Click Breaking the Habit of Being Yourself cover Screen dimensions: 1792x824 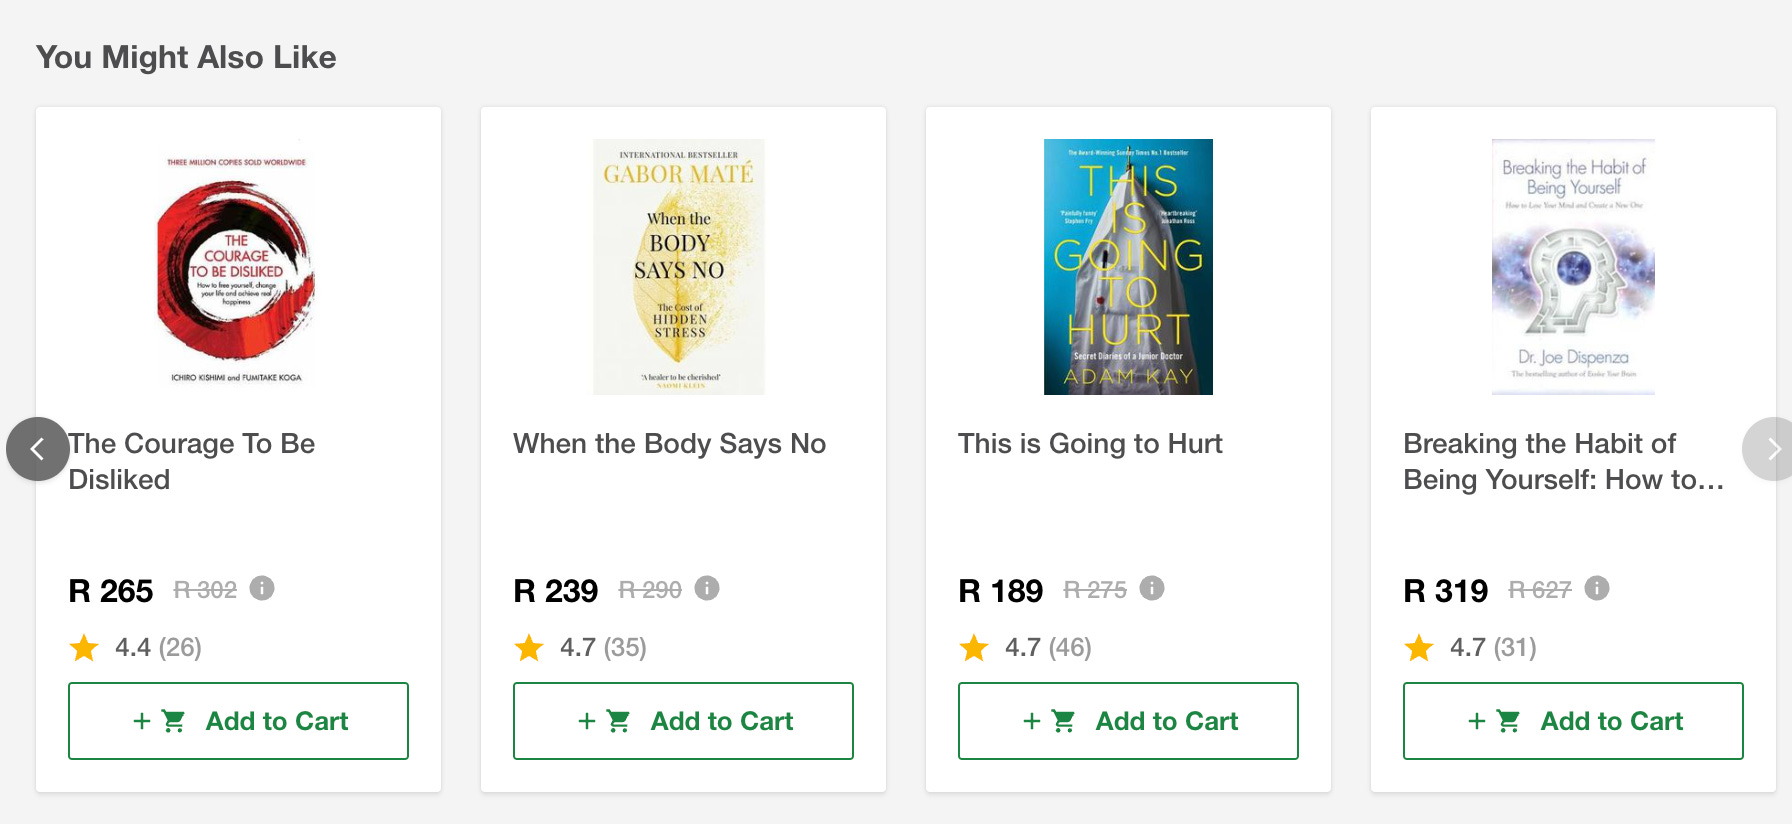coord(1573,267)
